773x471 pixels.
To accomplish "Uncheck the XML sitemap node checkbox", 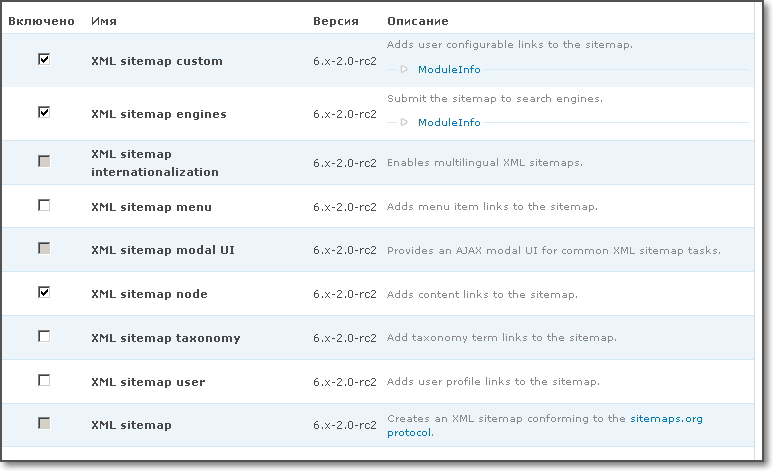I will pos(44,292).
